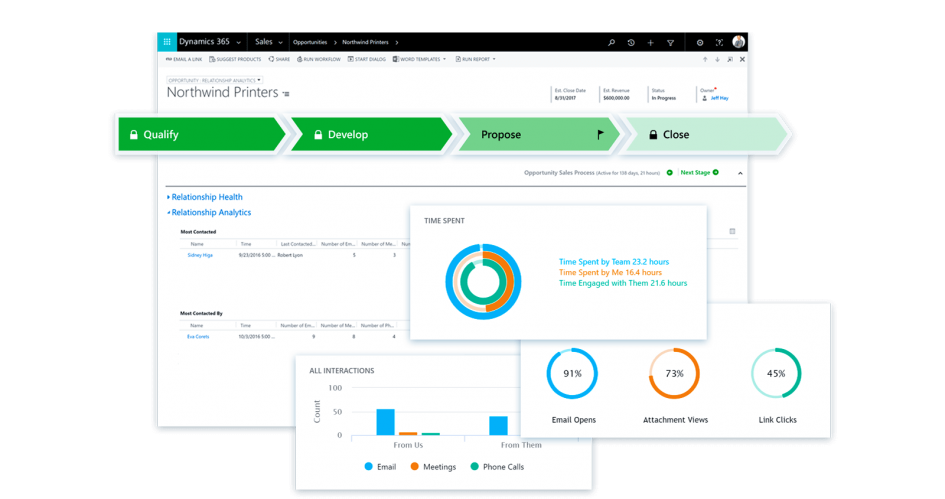Open the Opportunity: Relationship Analytics form selector
This screenshot has height=499, width=945.
click(x=215, y=80)
